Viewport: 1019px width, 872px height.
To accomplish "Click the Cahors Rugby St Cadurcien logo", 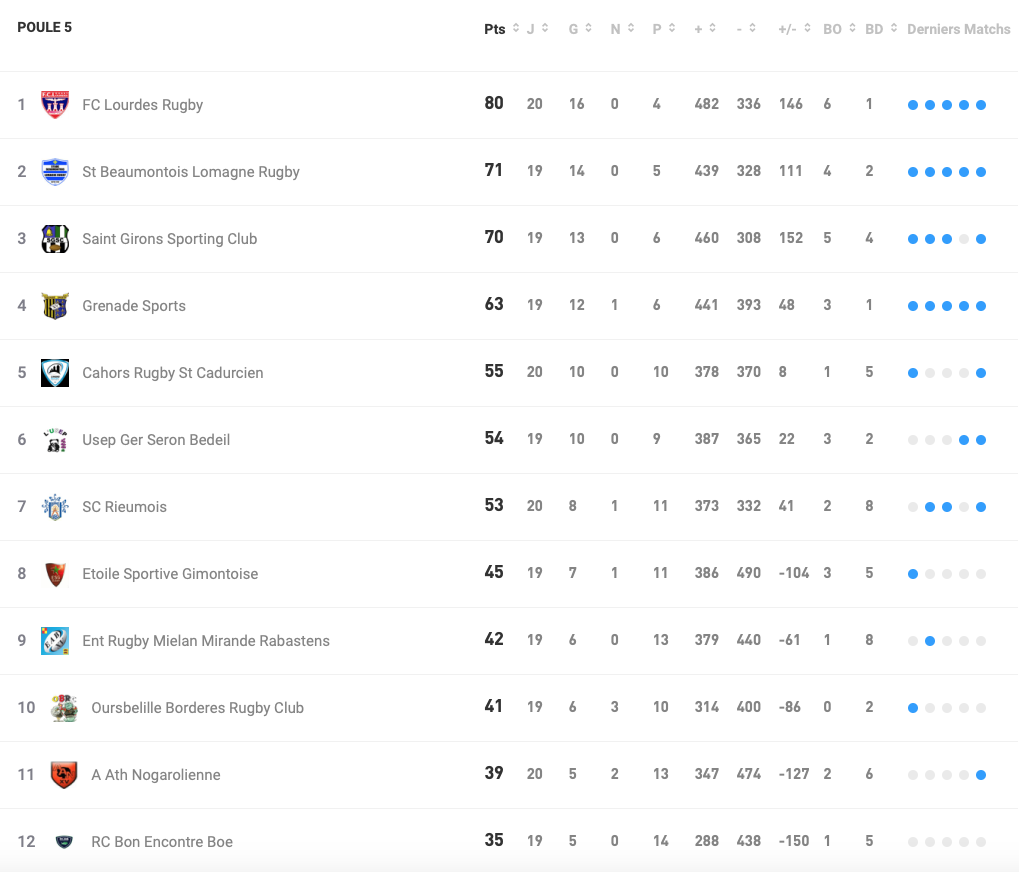I will pyautogui.click(x=55, y=373).
